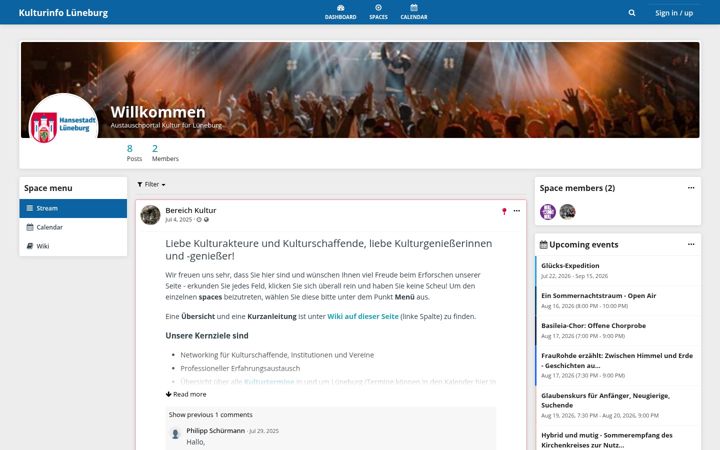Click the Unsere Kernziele sind heading

pos(207,335)
